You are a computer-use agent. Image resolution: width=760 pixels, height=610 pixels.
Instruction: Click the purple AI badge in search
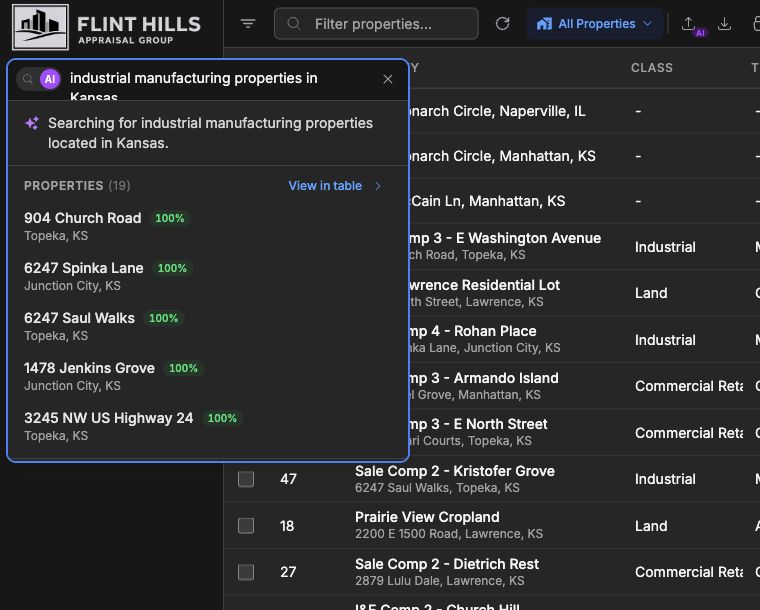[x=50, y=79]
